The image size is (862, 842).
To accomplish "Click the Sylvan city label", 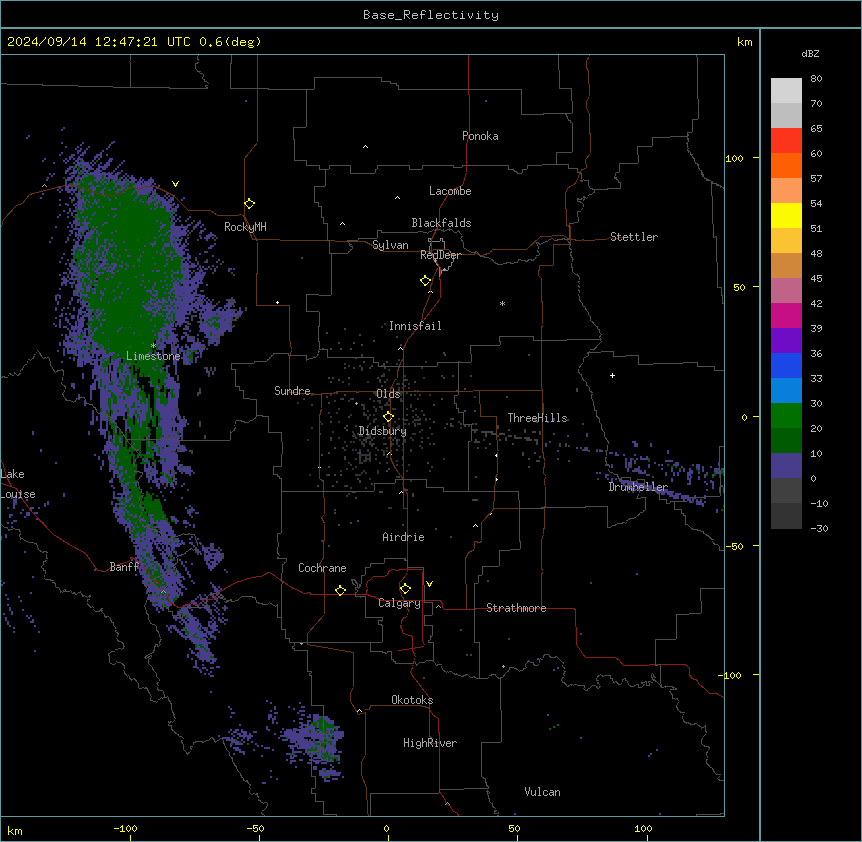I will [390, 245].
